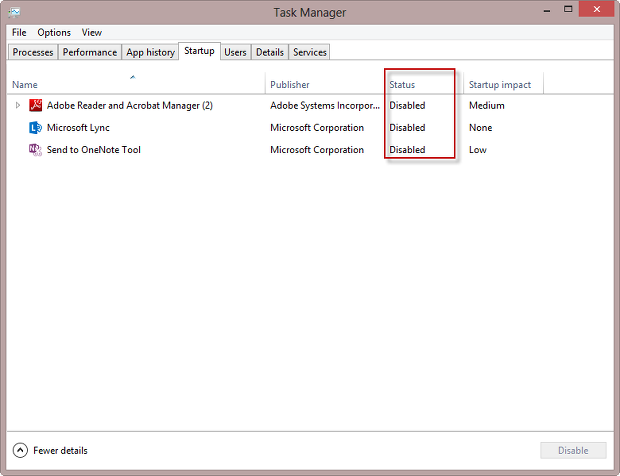
Task: Click the Fewer details circular arrow icon
Action: click(x=20, y=450)
